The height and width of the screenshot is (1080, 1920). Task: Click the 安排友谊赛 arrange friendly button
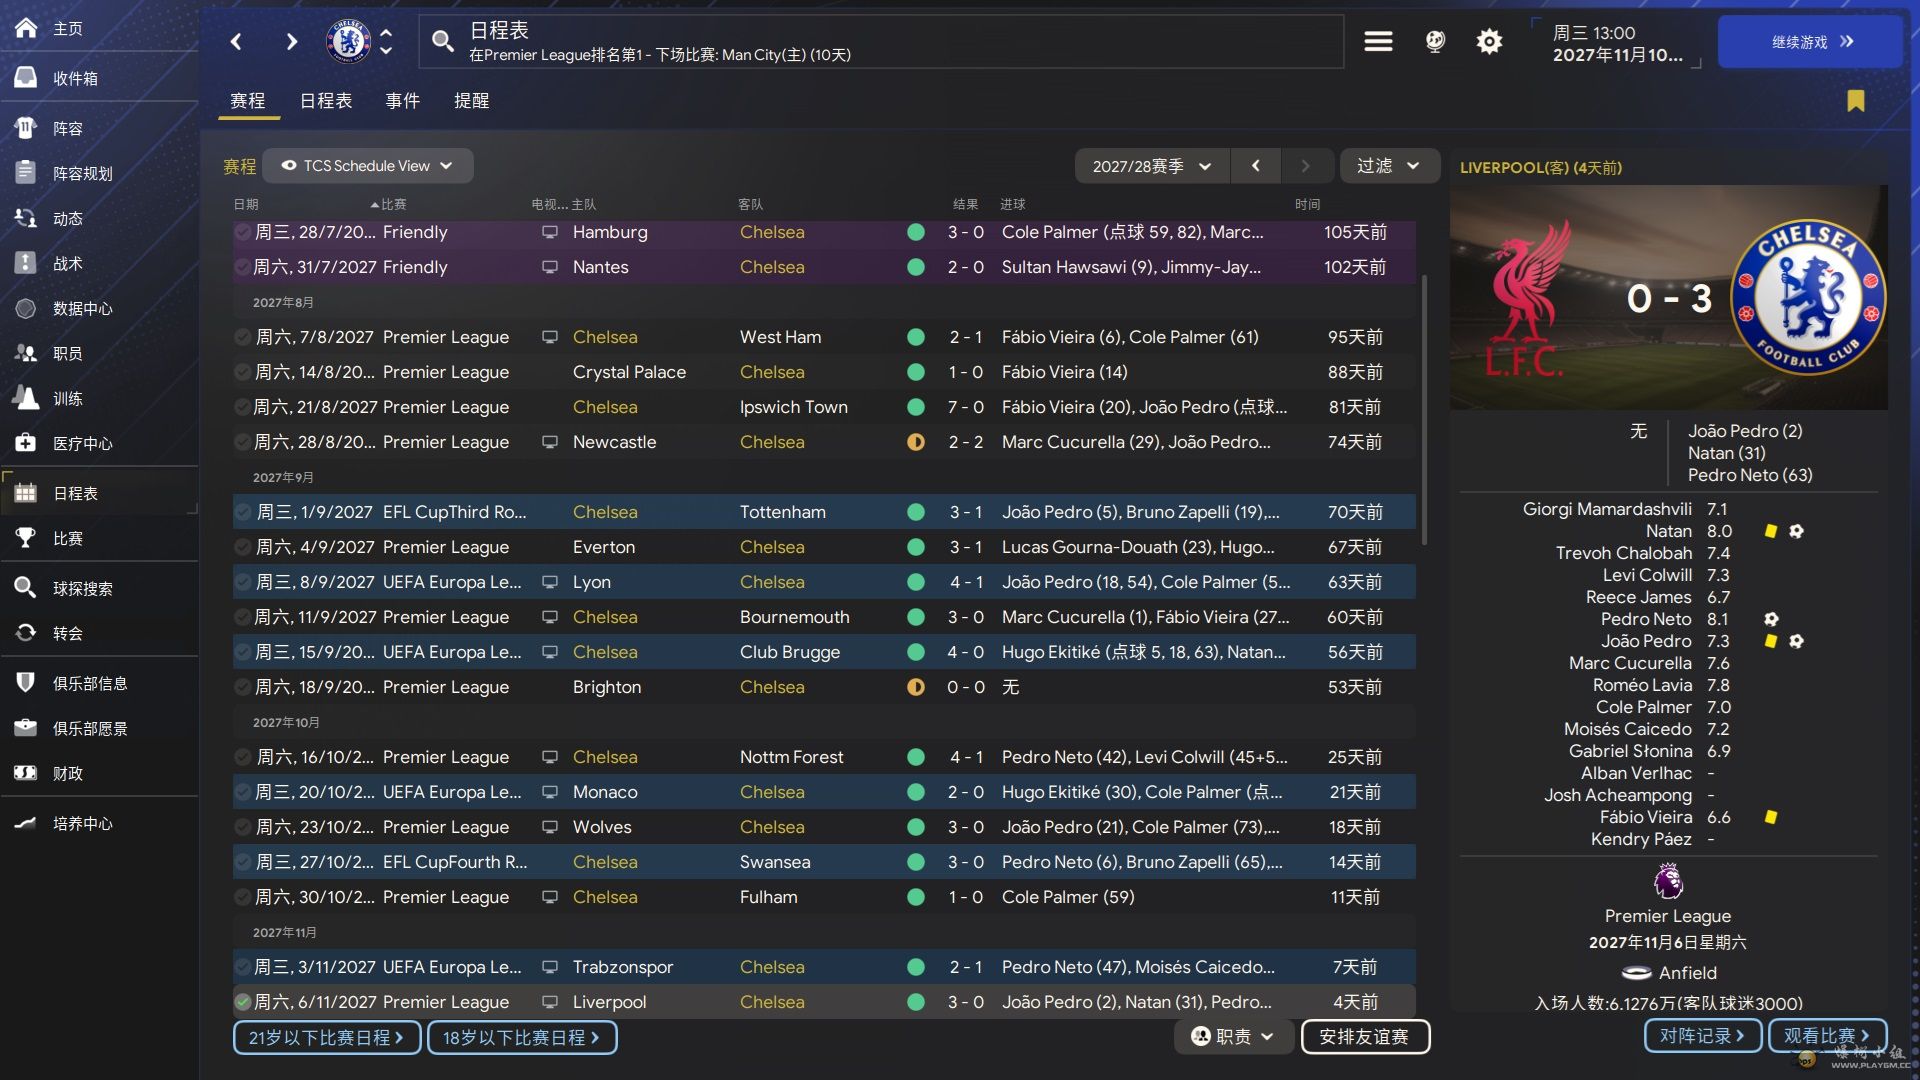(1365, 1037)
